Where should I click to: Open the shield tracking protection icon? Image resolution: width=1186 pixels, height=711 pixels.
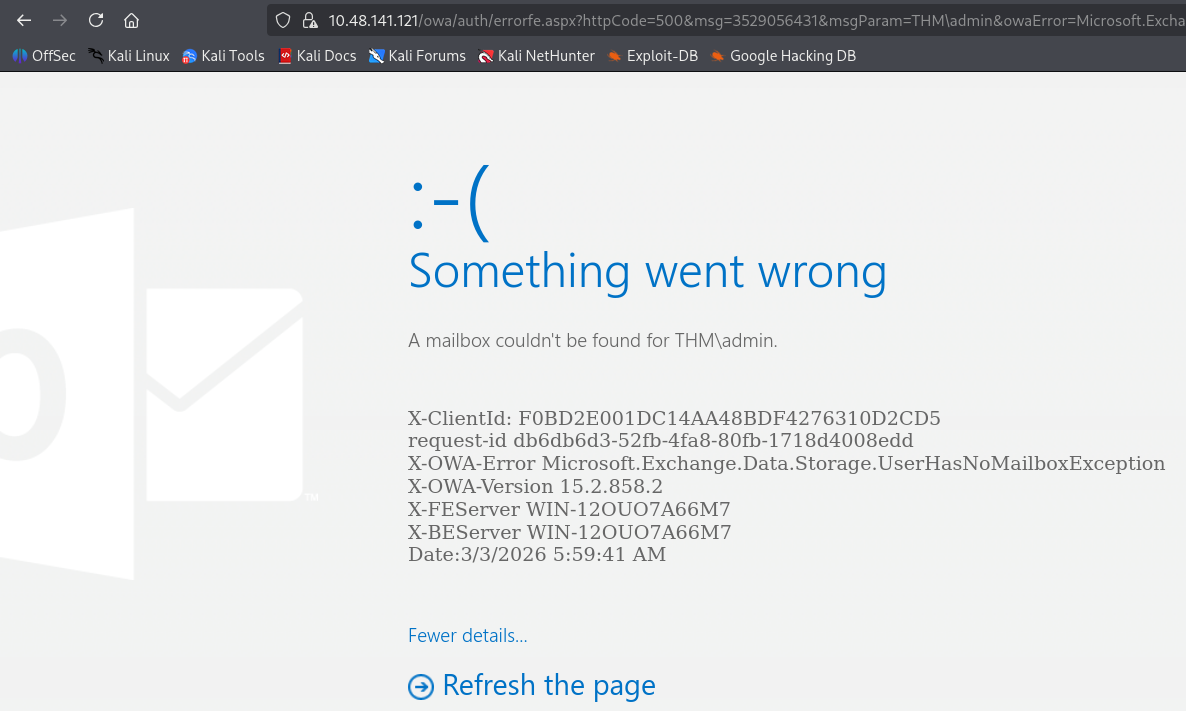283,20
